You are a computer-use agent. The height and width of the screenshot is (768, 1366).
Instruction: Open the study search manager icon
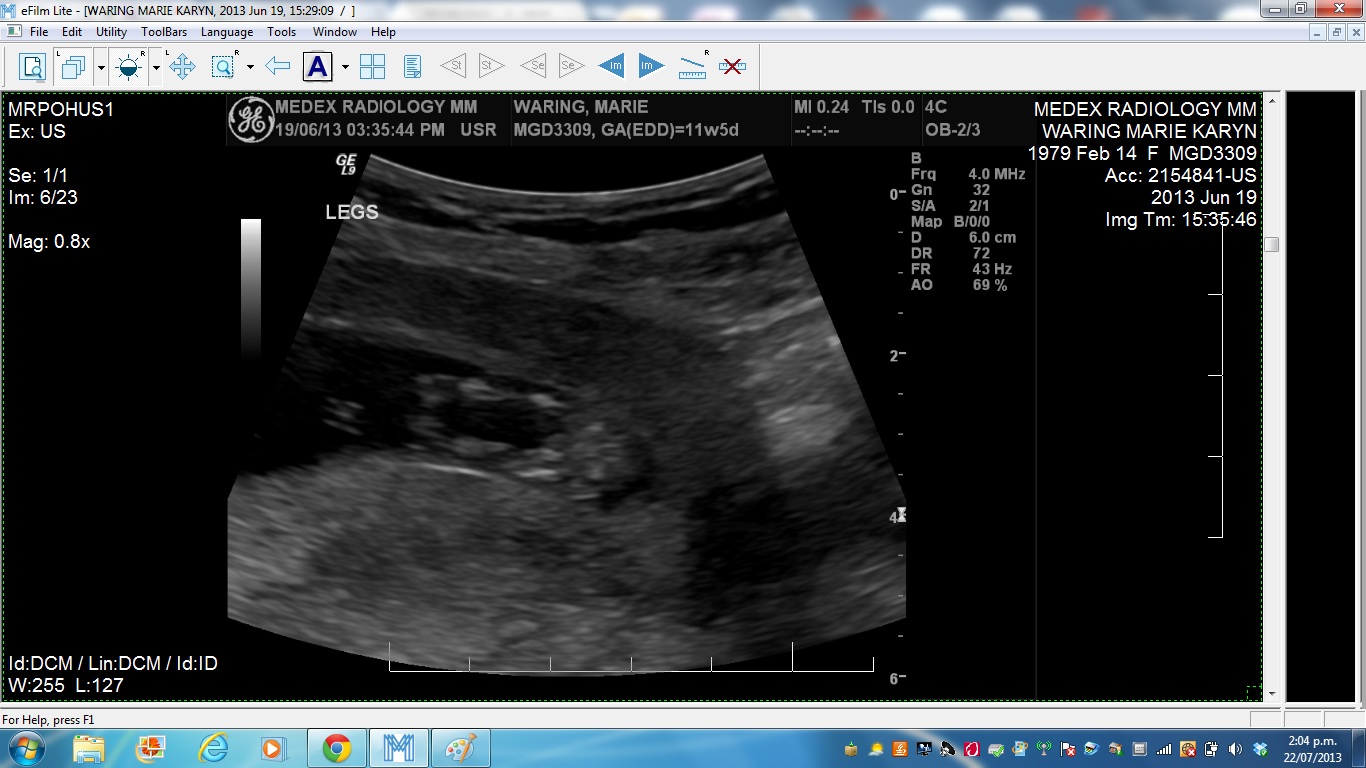point(33,67)
